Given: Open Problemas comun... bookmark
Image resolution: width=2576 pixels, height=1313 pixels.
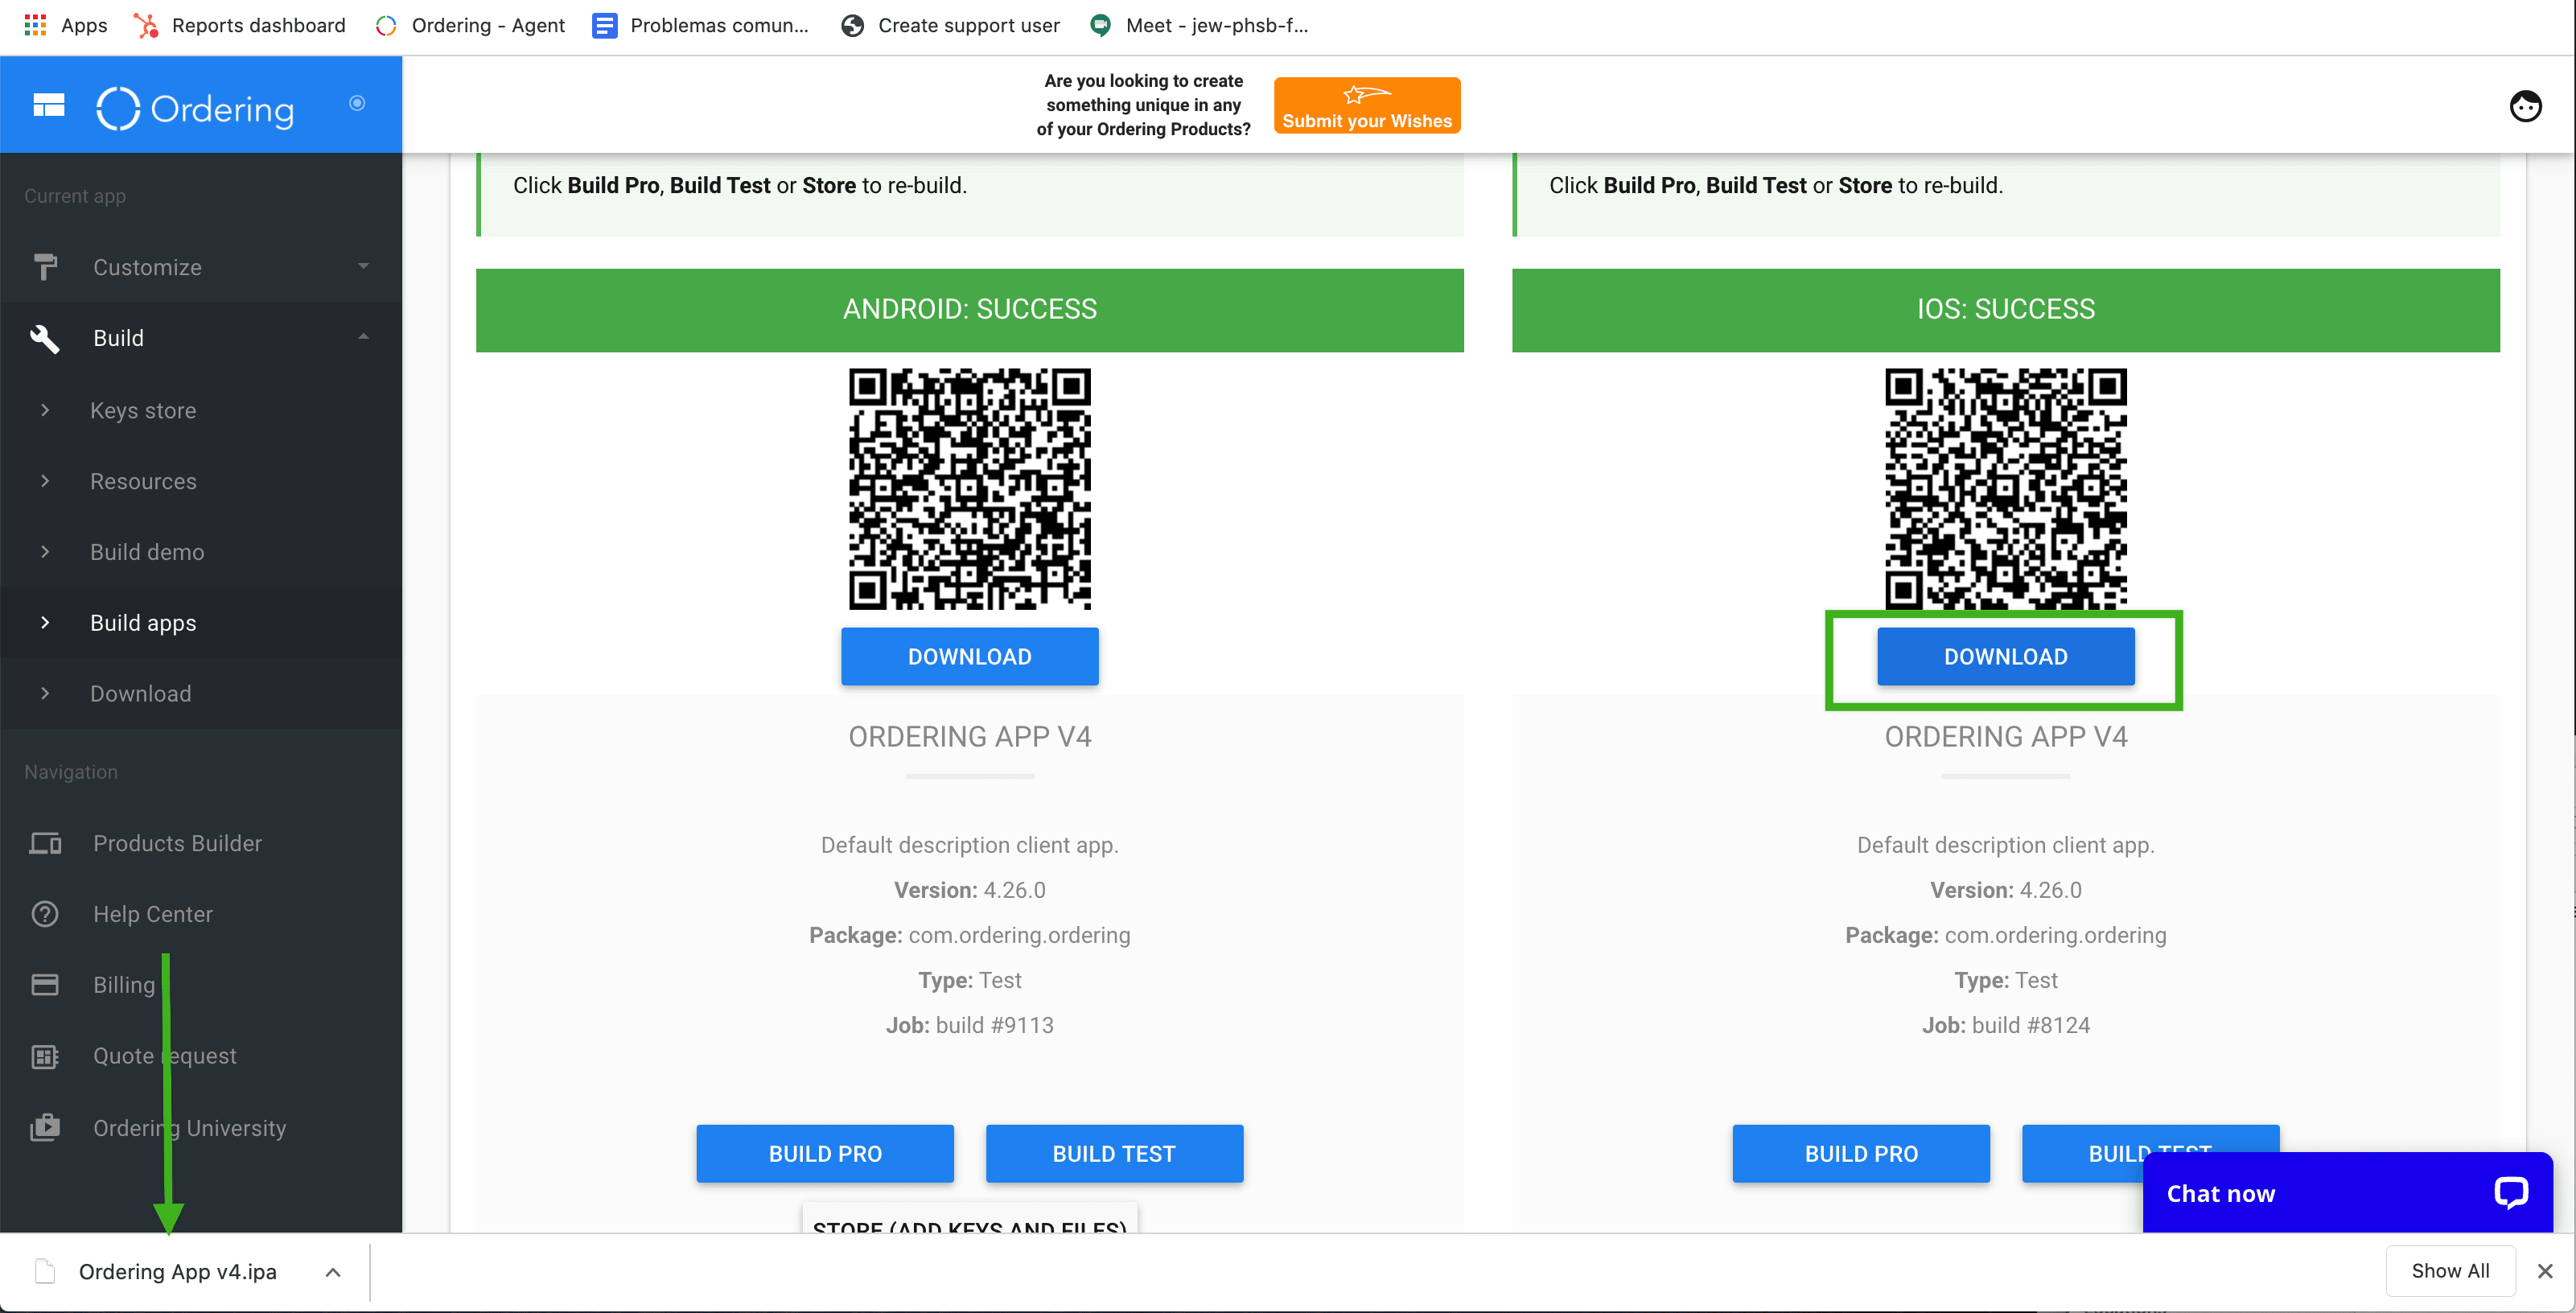Looking at the screenshot, I should (x=700, y=25).
